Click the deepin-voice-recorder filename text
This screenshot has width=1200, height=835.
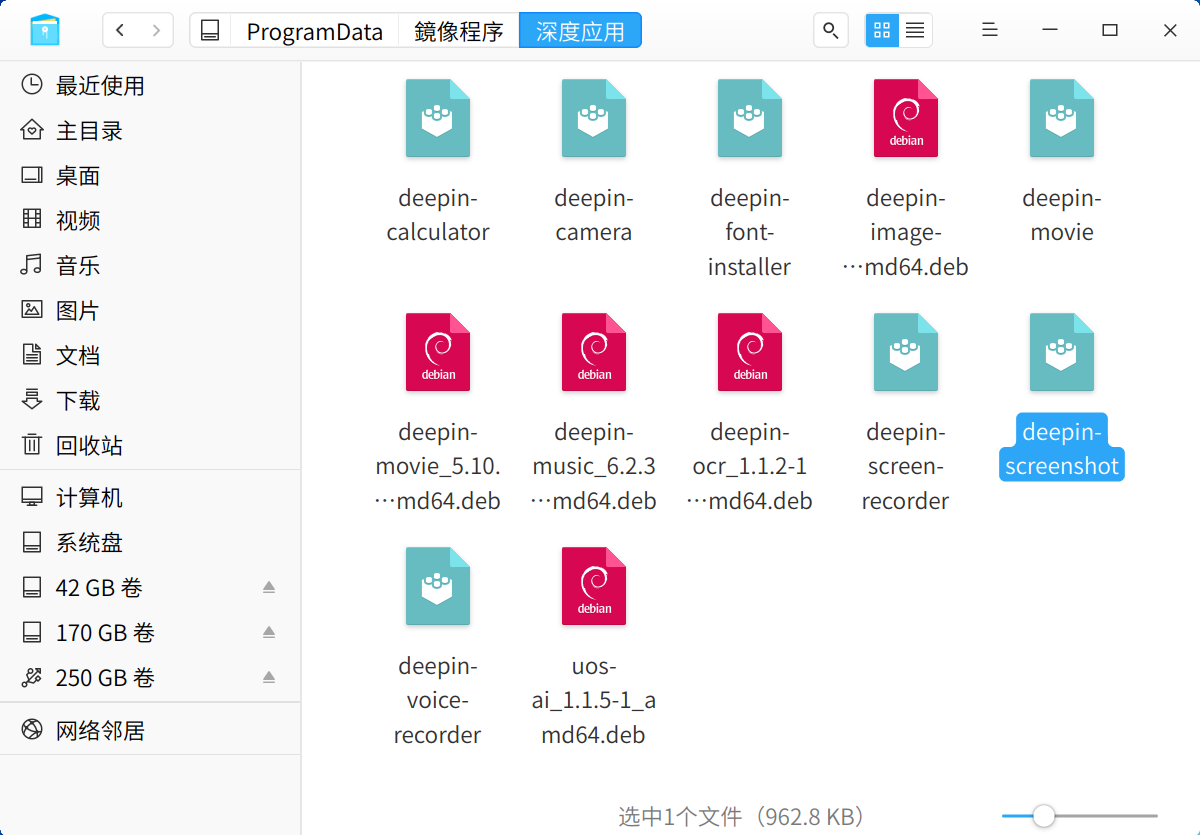pyautogui.click(x=438, y=700)
